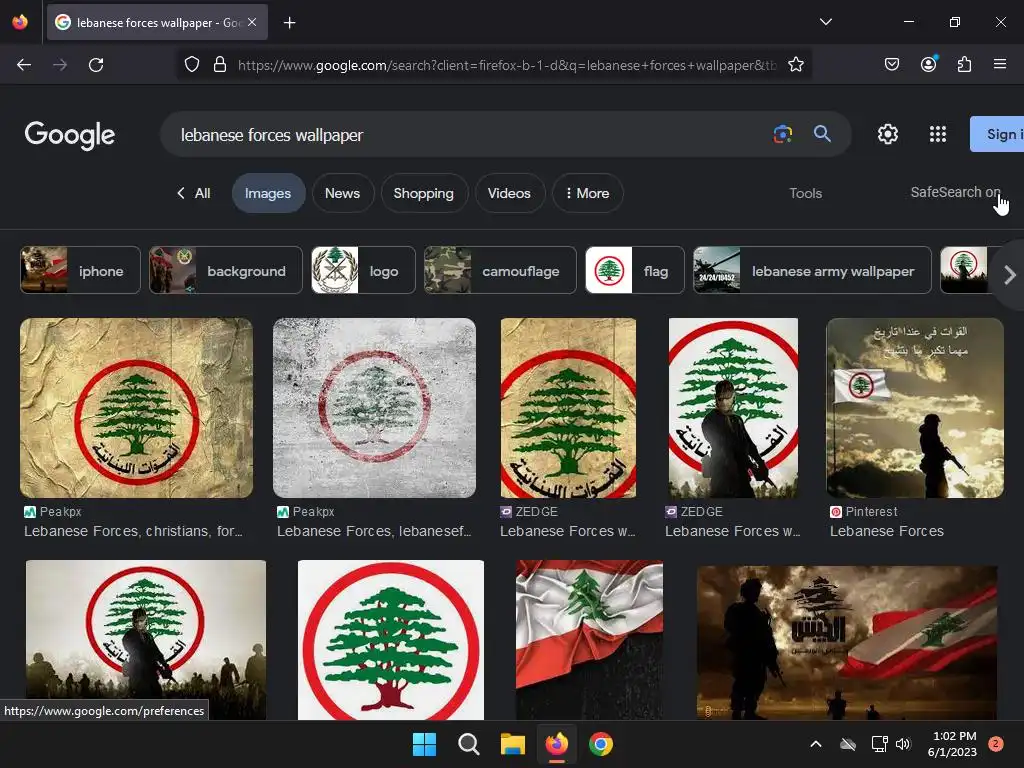Click the Sign in button
This screenshot has width=1024, height=768.
(x=997, y=134)
